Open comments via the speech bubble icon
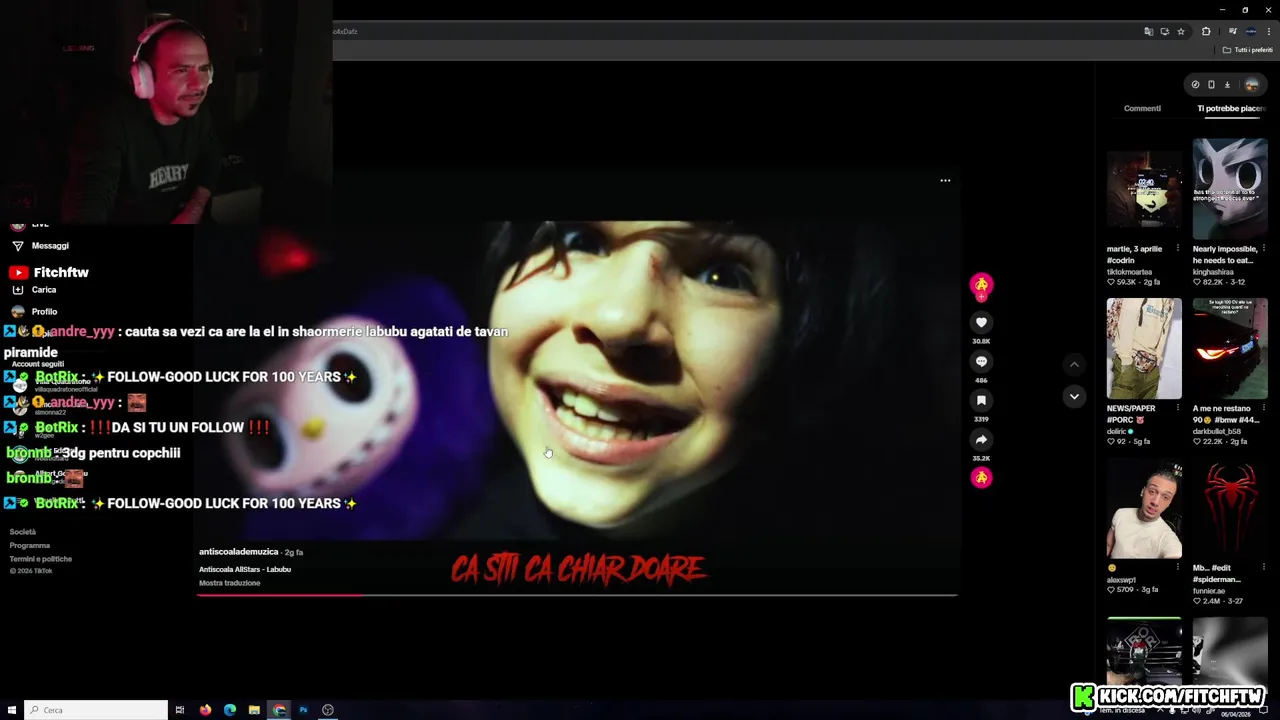The image size is (1280, 720). coord(981,361)
